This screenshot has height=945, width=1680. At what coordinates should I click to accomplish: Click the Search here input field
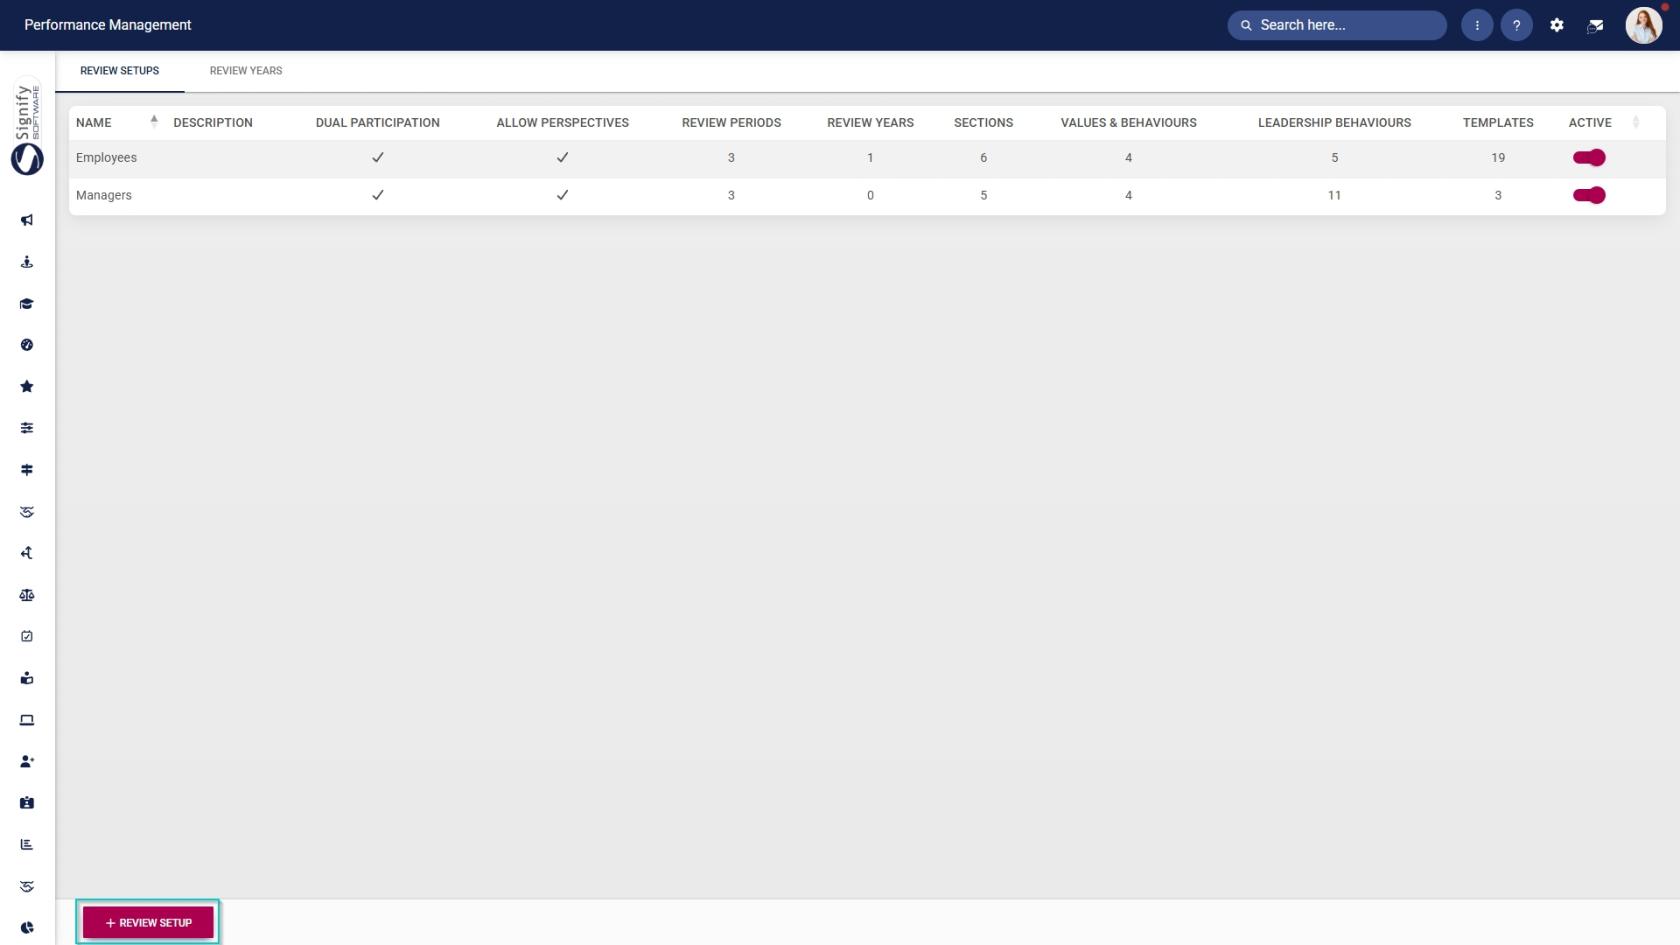tap(1337, 25)
